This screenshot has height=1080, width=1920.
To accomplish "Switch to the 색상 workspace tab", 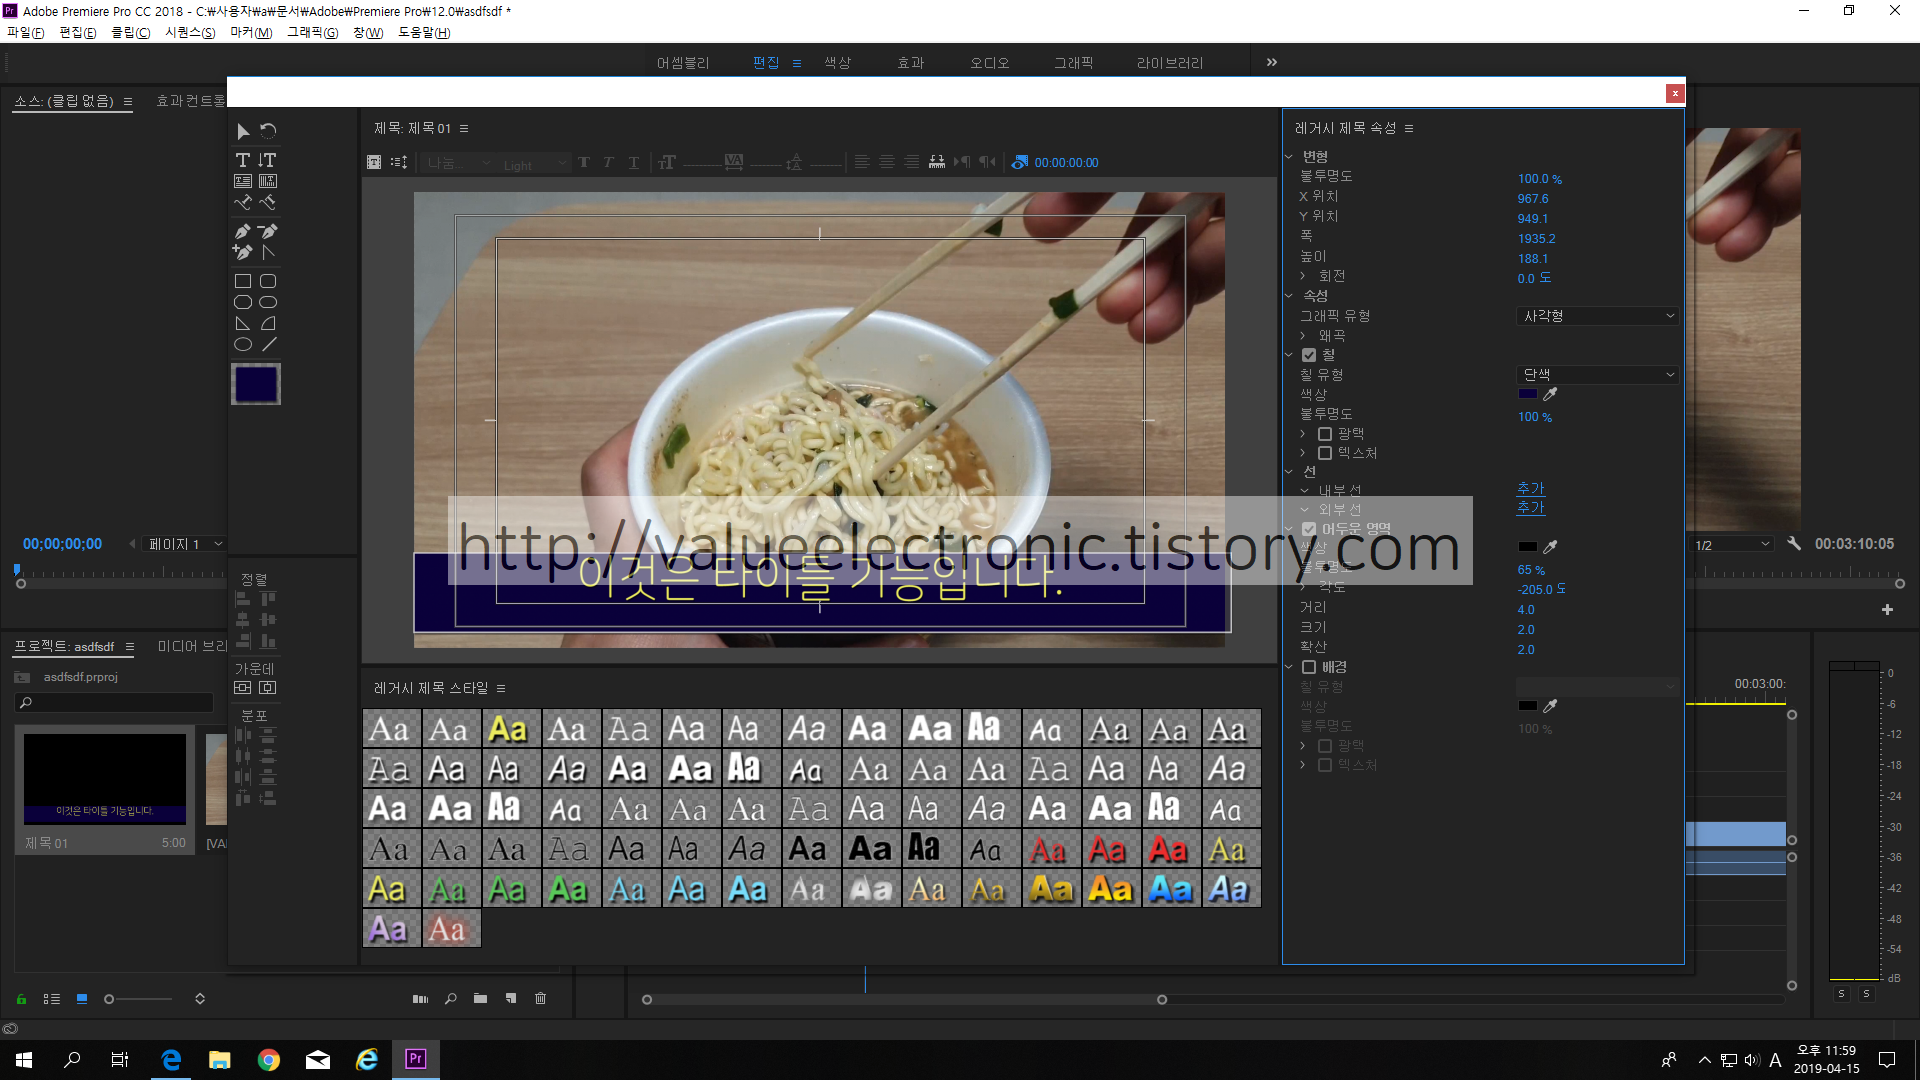I will tap(837, 63).
